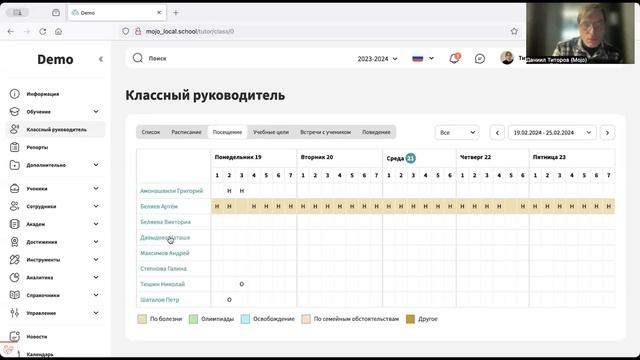This screenshot has height=360, width=640.
Task: Click the Сотрудники people icon
Action: pyautogui.click(x=15, y=206)
